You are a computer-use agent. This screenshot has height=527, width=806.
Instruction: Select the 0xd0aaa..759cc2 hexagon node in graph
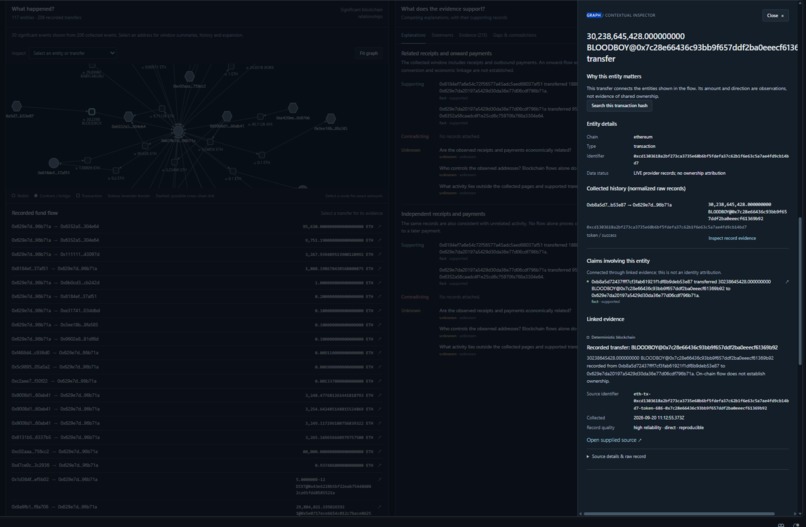[x=190, y=76]
